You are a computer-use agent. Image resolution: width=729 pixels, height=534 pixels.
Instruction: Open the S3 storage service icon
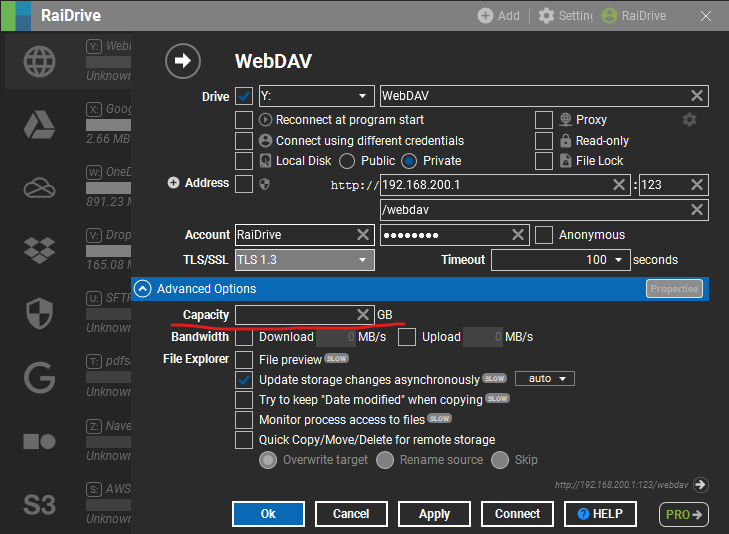pyautogui.click(x=39, y=504)
